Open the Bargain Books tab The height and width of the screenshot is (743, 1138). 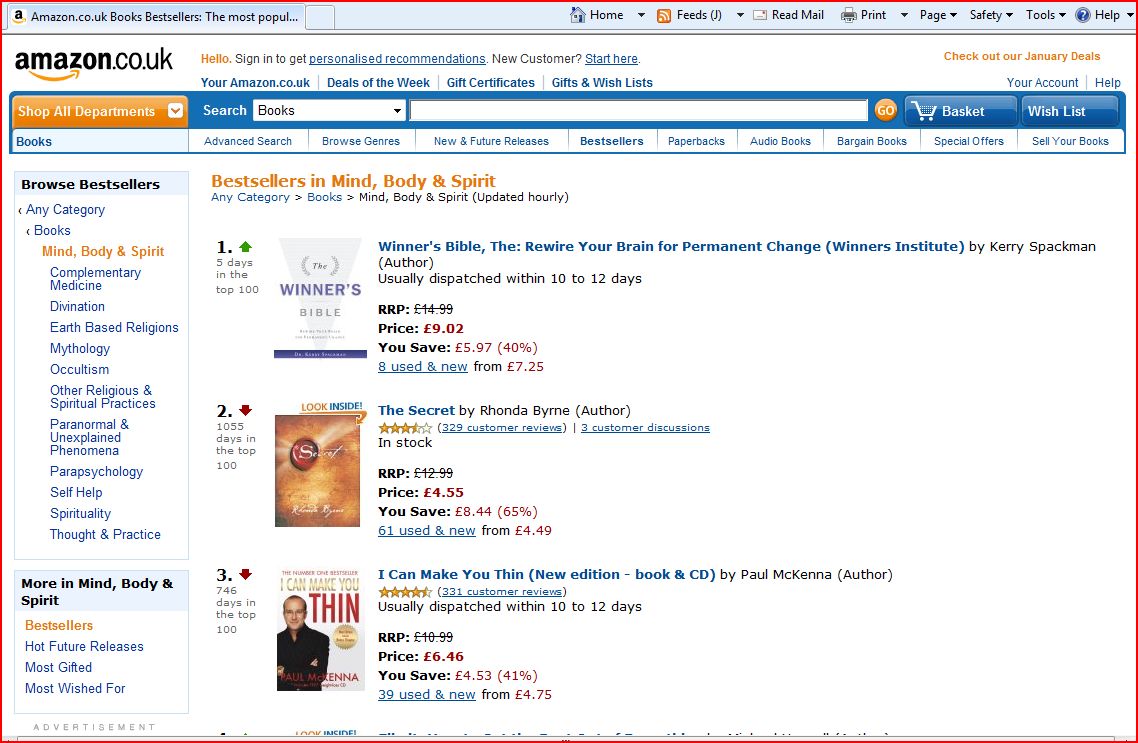(872, 141)
